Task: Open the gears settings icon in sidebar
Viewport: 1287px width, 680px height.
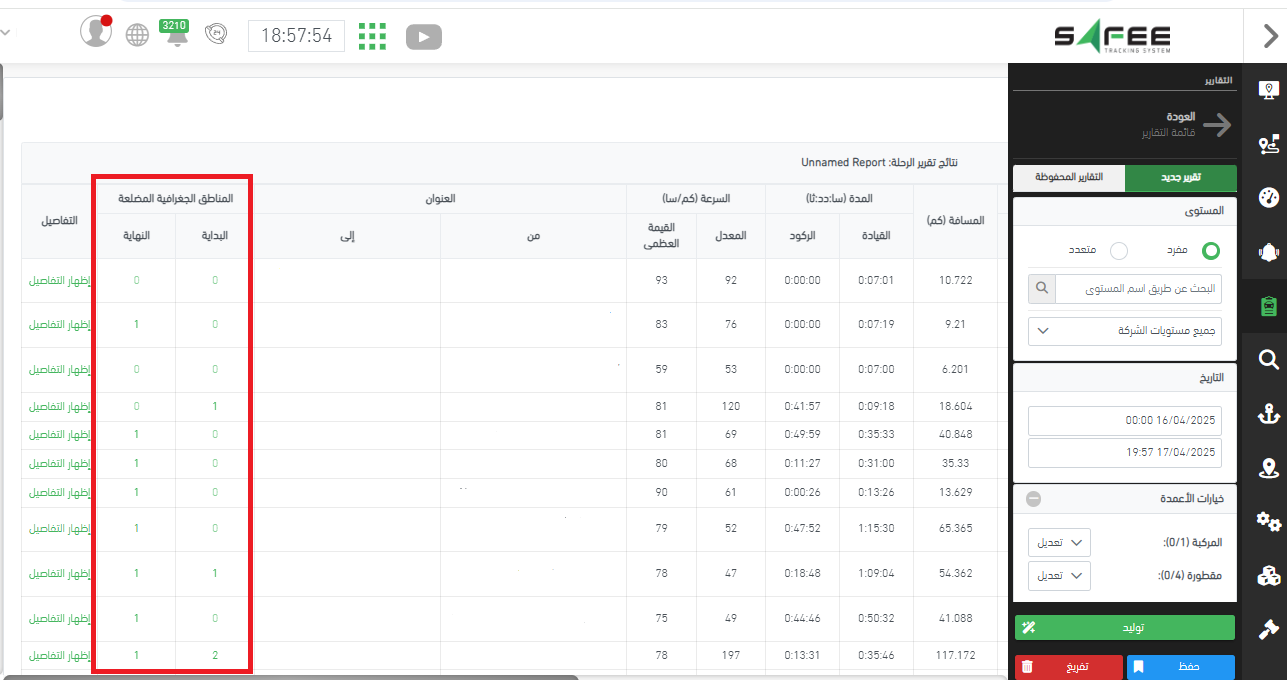Action: [1268, 521]
